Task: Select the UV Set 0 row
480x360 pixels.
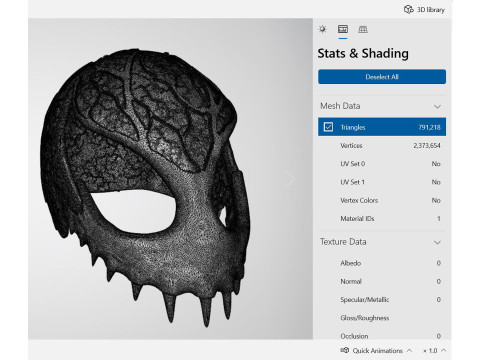Action: point(382,164)
